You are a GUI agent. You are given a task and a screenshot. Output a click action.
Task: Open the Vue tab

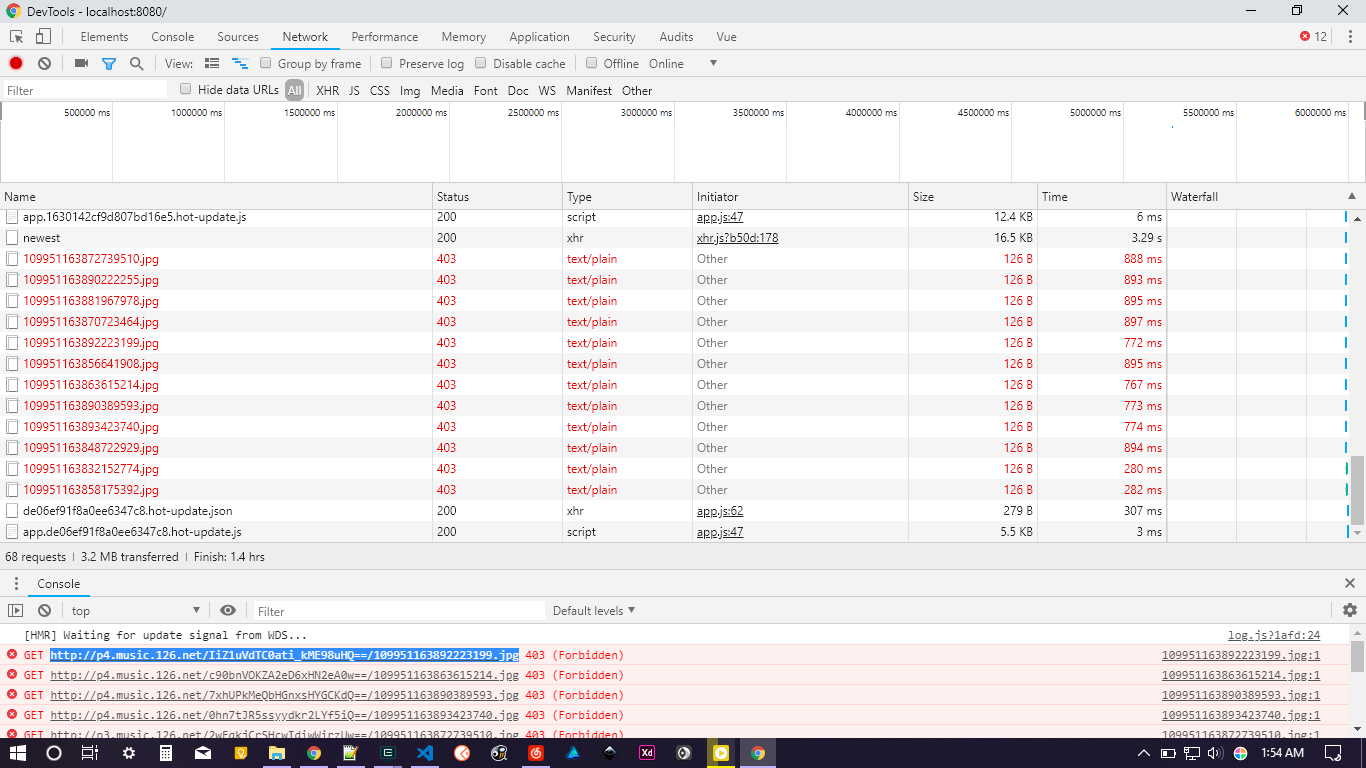(x=727, y=36)
